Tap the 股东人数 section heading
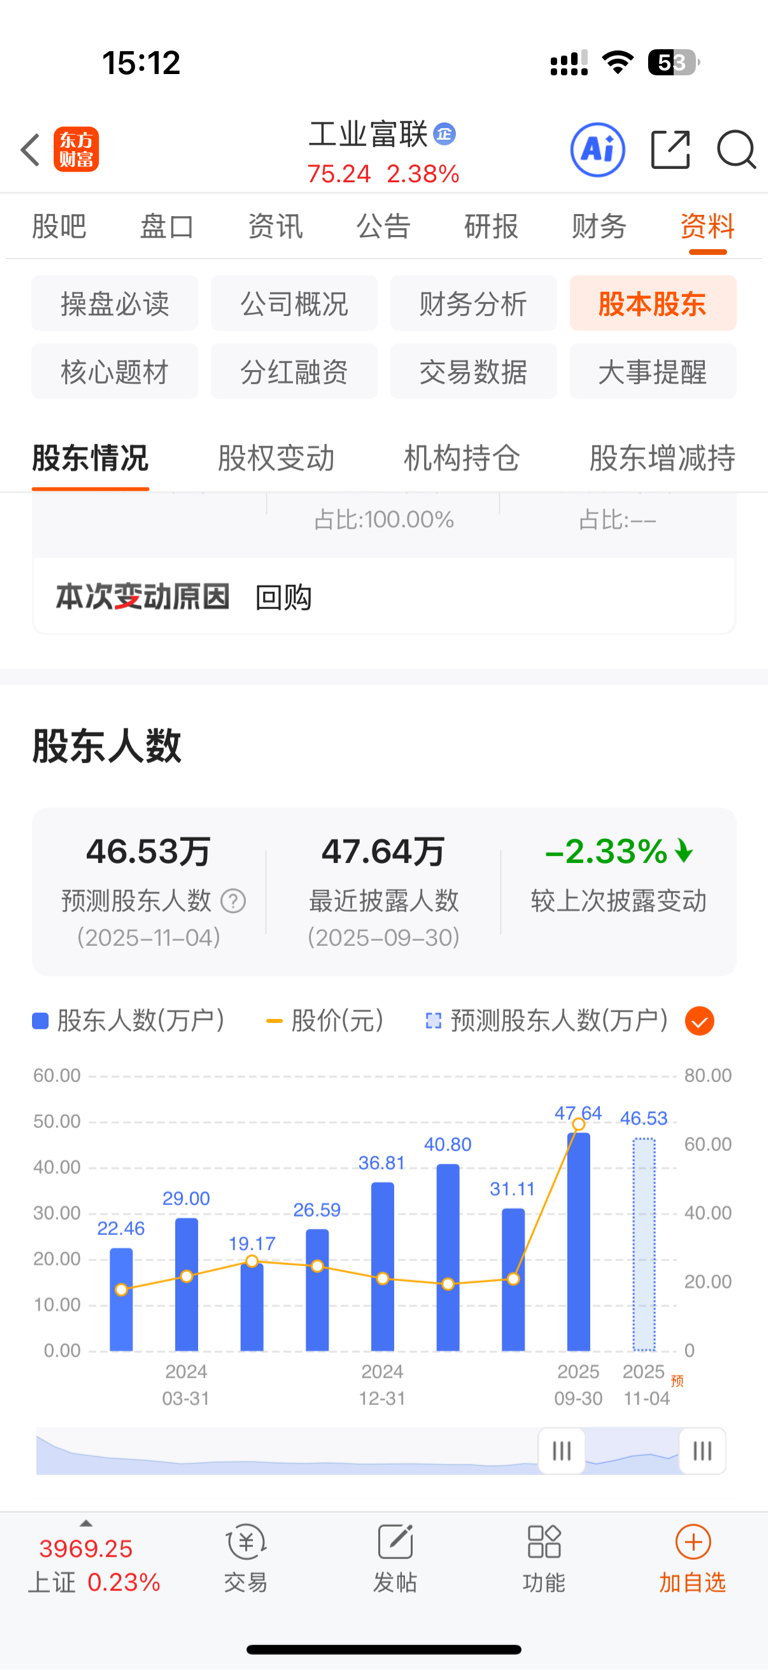This screenshot has width=768, height=1670. (107, 746)
